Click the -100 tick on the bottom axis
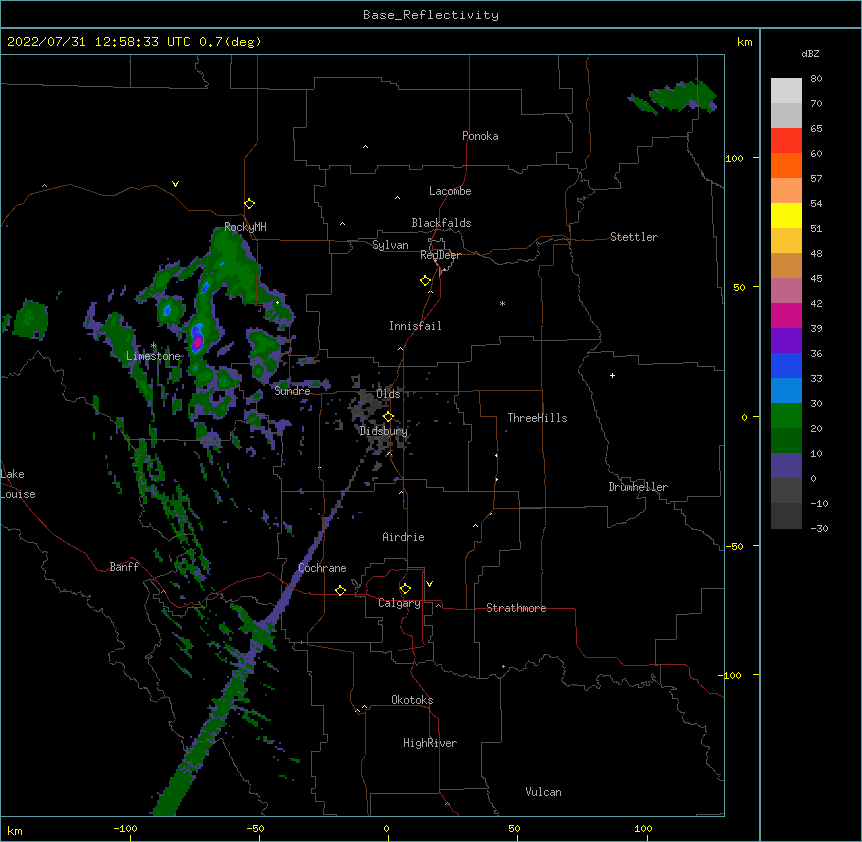 tap(125, 828)
